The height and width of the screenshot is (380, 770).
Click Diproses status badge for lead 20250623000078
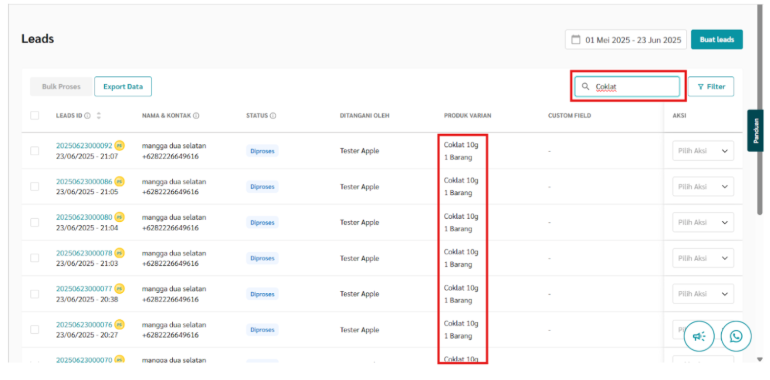(x=262, y=258)
